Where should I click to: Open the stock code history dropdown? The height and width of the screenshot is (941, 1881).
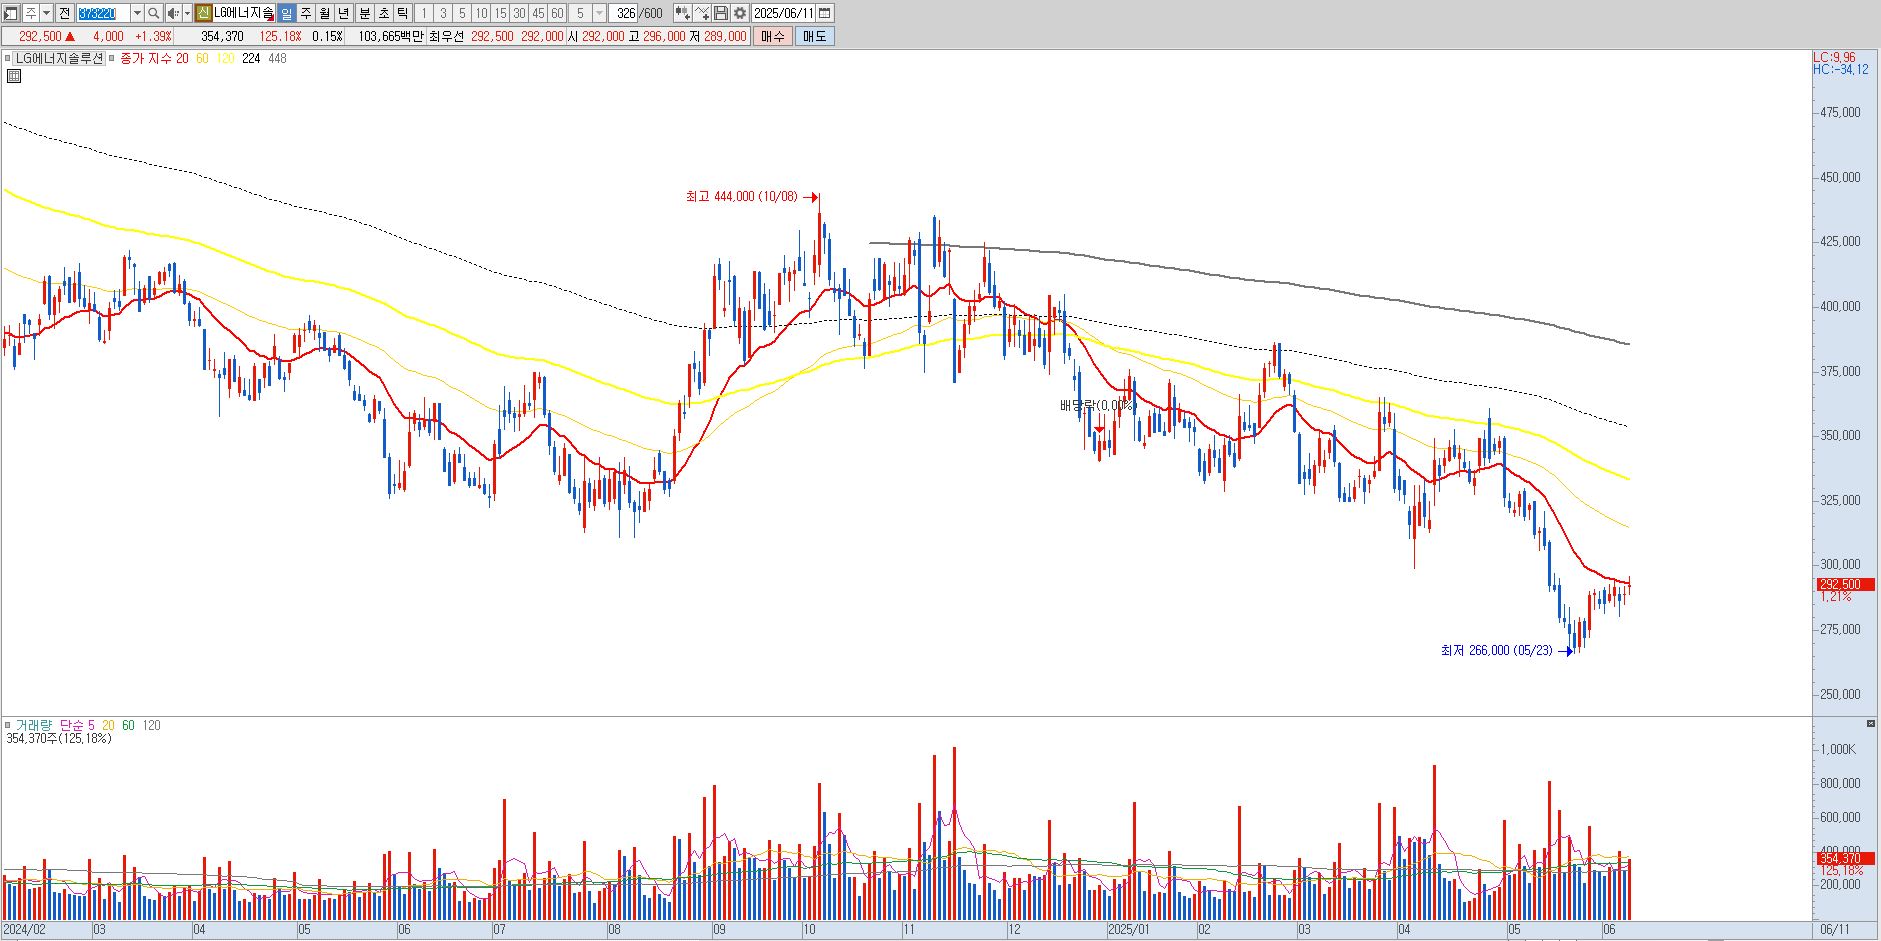click(137, 13)
